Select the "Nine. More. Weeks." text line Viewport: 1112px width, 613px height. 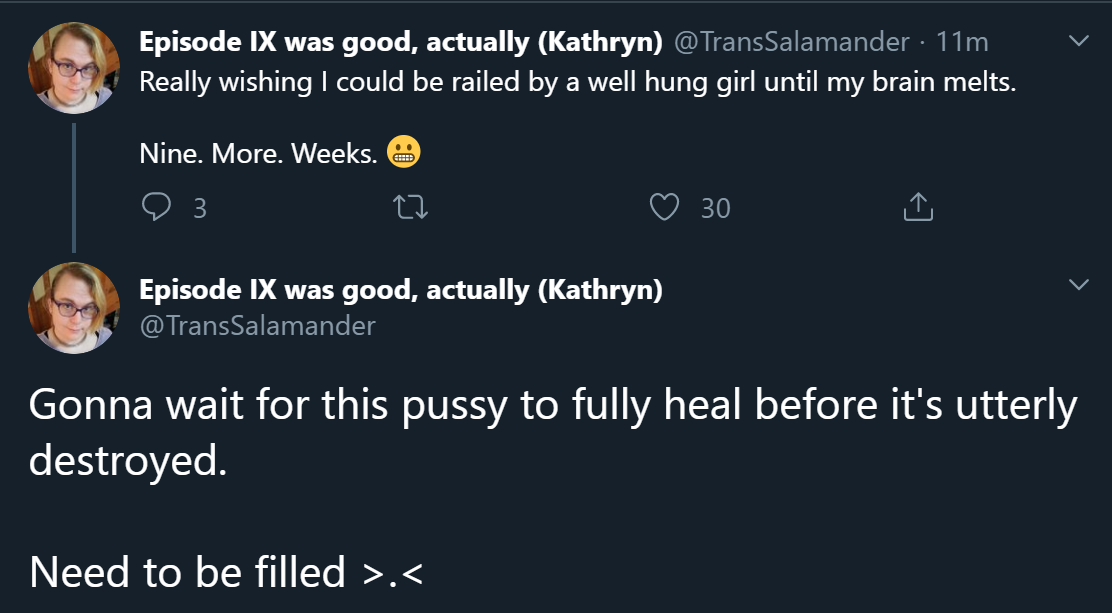coord(258,155)
